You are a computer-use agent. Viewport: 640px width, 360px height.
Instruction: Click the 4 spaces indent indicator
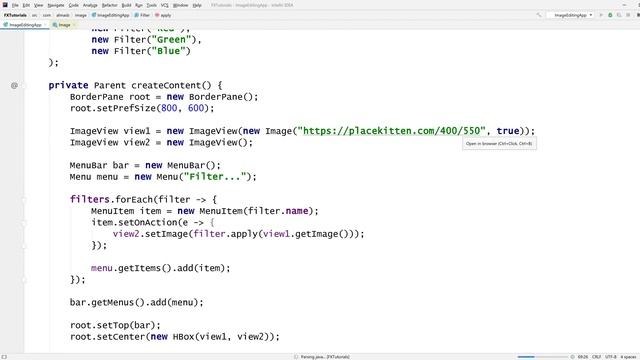[x=628, y=357]
